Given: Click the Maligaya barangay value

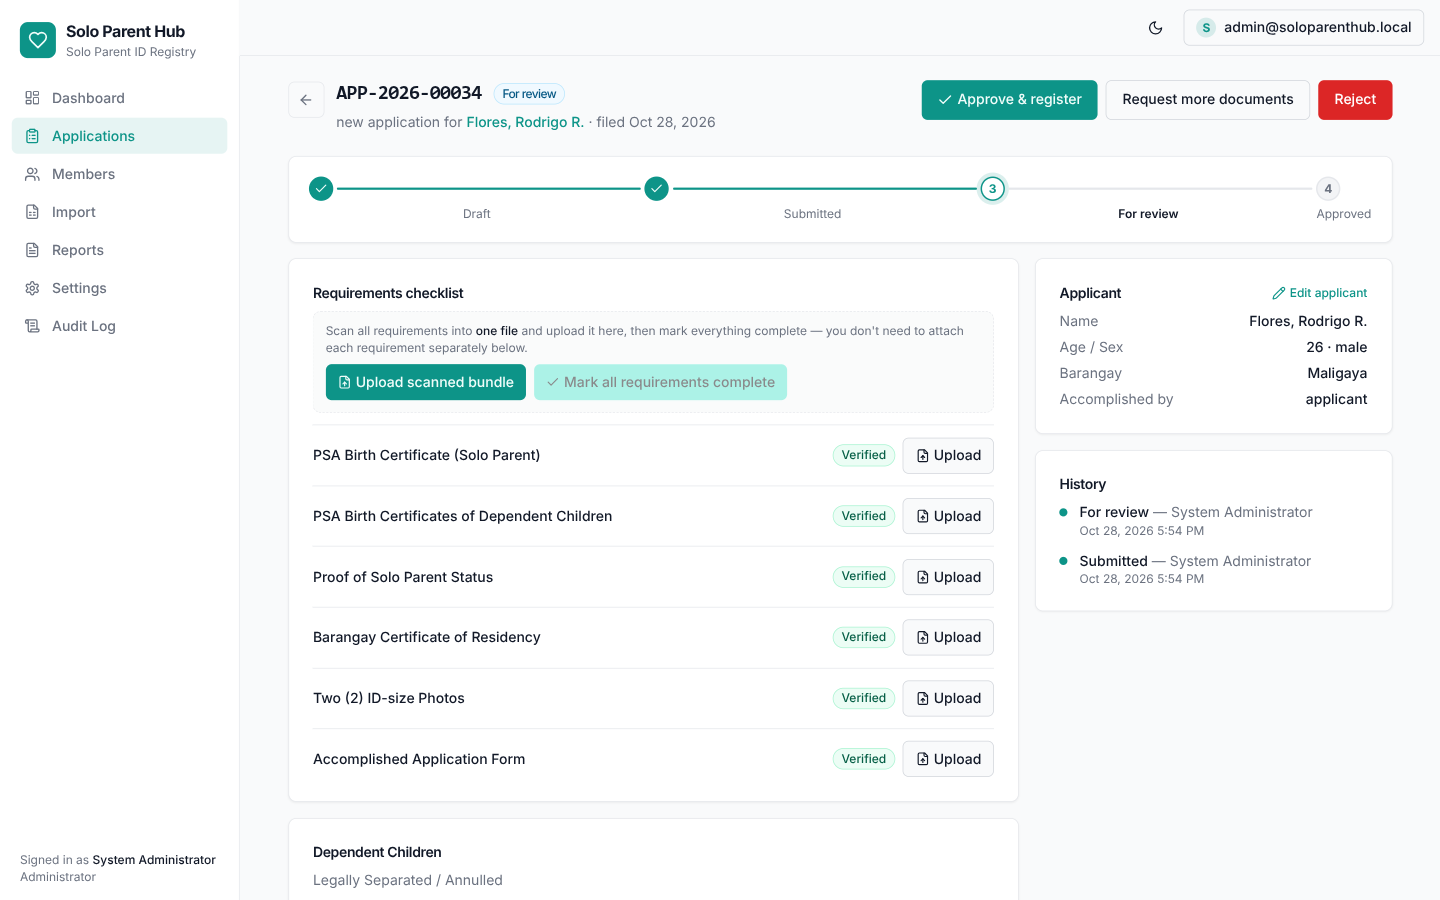Looking at the screenshot, I should click(1337, 373).
